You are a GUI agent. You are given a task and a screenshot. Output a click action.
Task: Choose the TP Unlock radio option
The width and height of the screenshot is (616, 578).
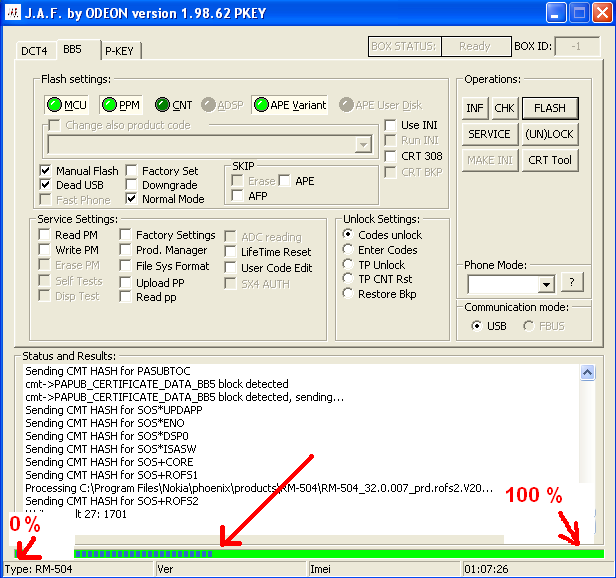pyautogui.click(x=348, y=264)
